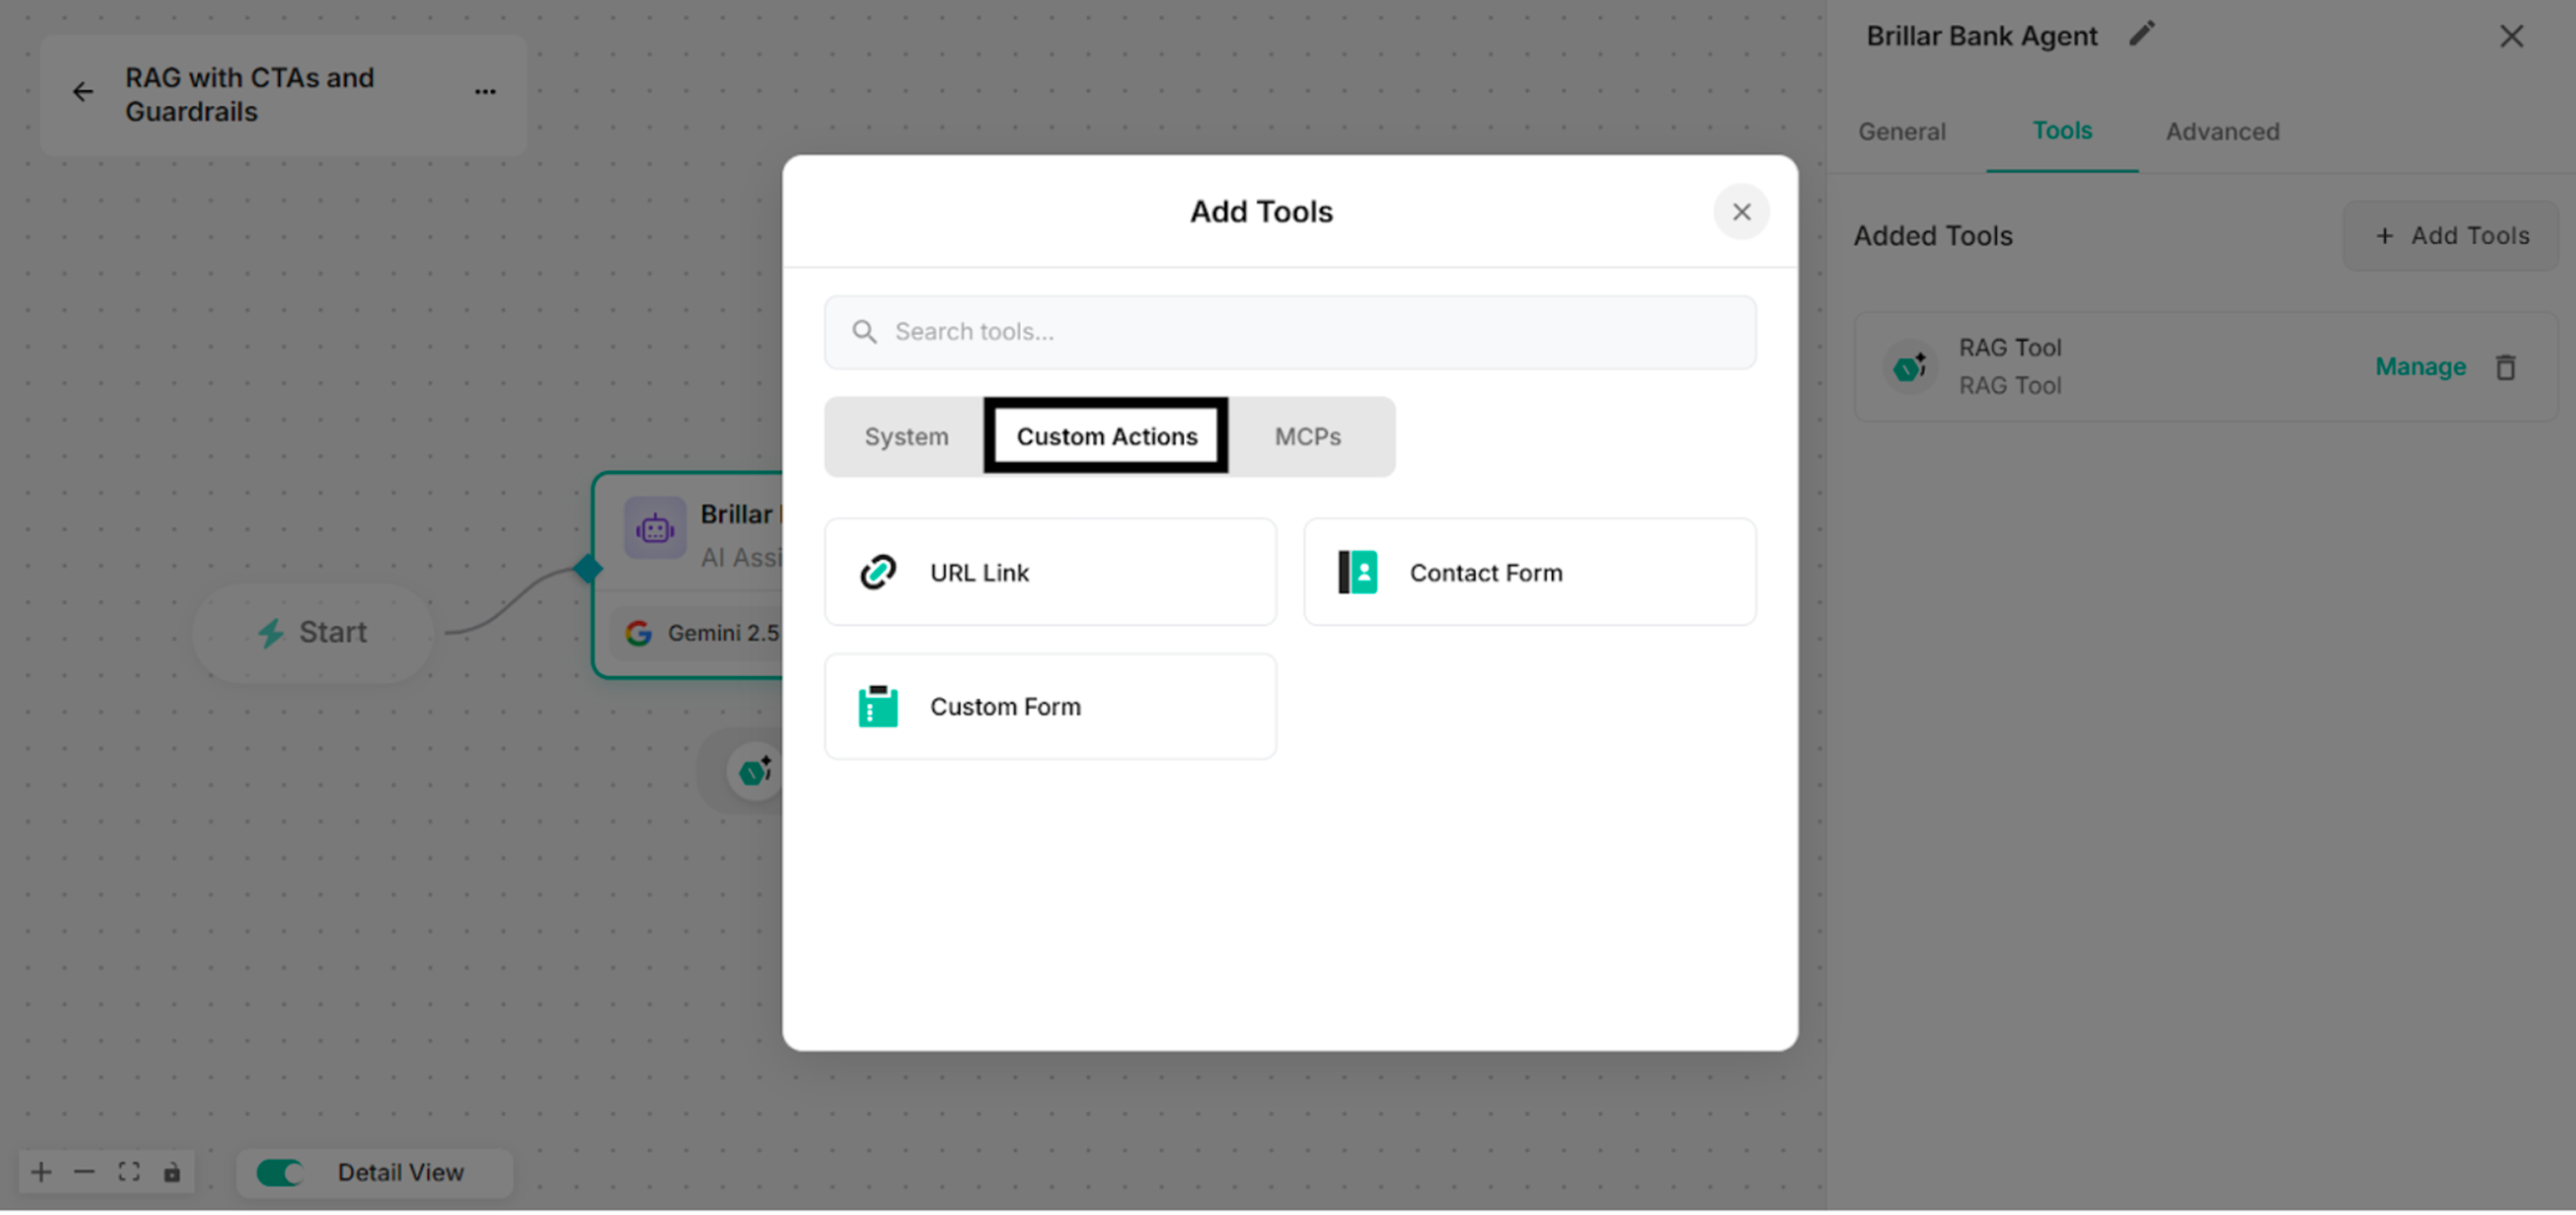Switch to the System tools category

[906, 436]
